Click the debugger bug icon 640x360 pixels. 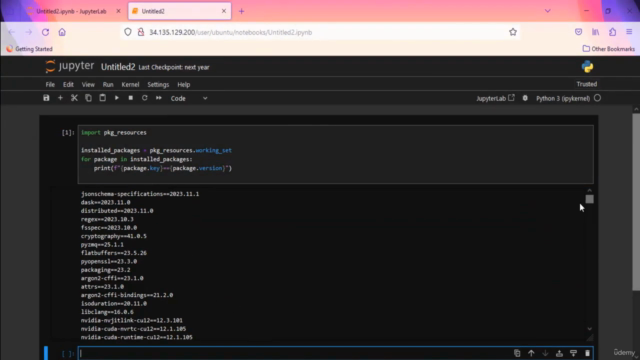(x=525, y=98)
